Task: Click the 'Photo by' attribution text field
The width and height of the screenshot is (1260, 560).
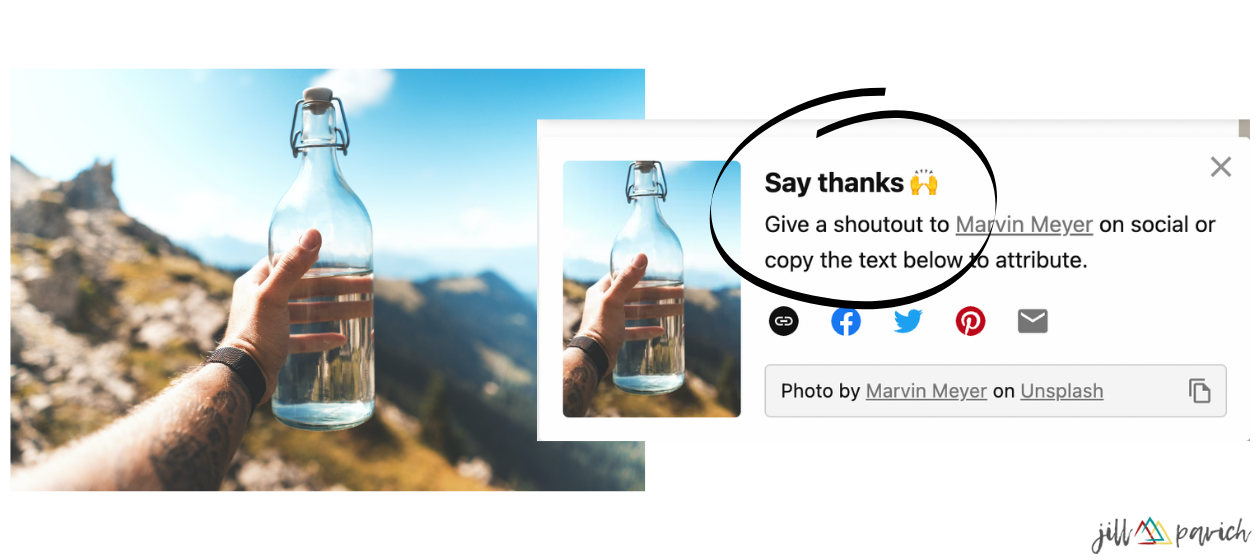Action: tap(995, 391)
